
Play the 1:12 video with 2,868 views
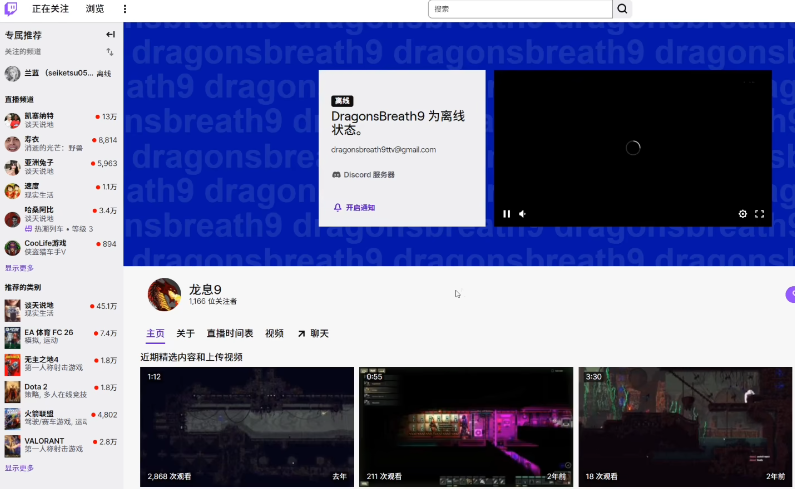pyautogui.click(x=247, y=427)
